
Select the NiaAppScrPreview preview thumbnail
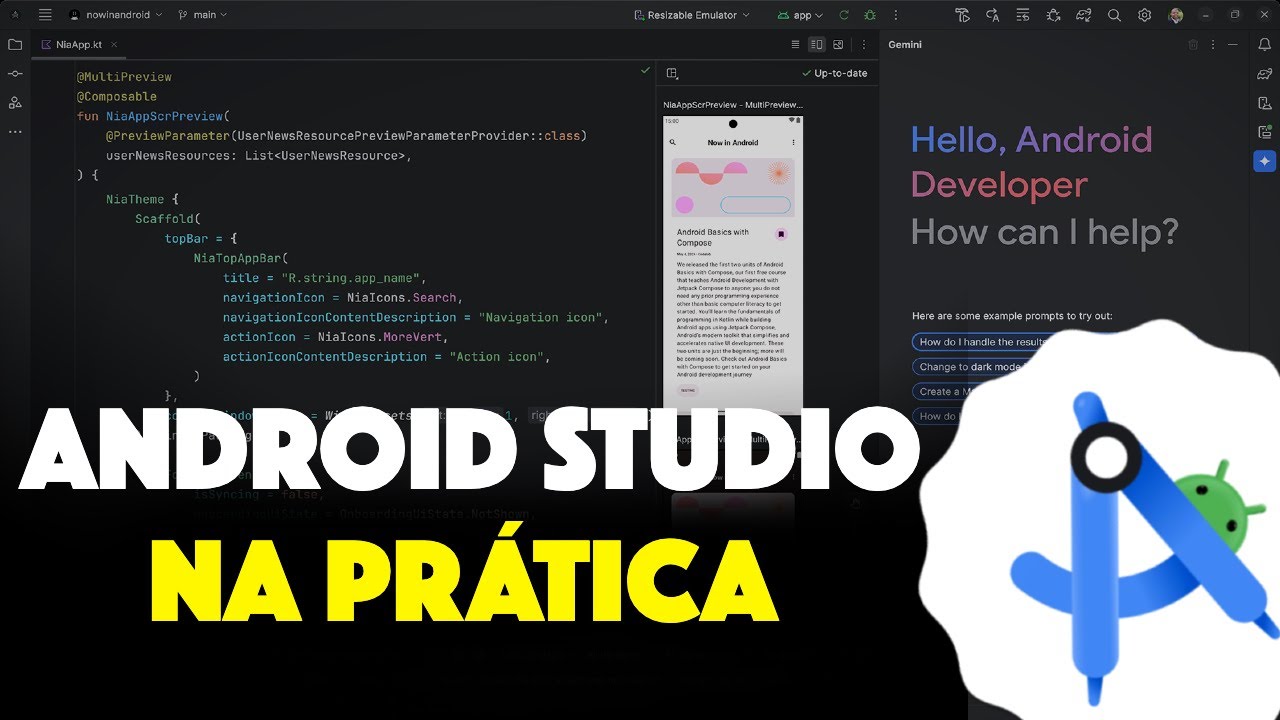pyautogui.click(x=733, y=265)
